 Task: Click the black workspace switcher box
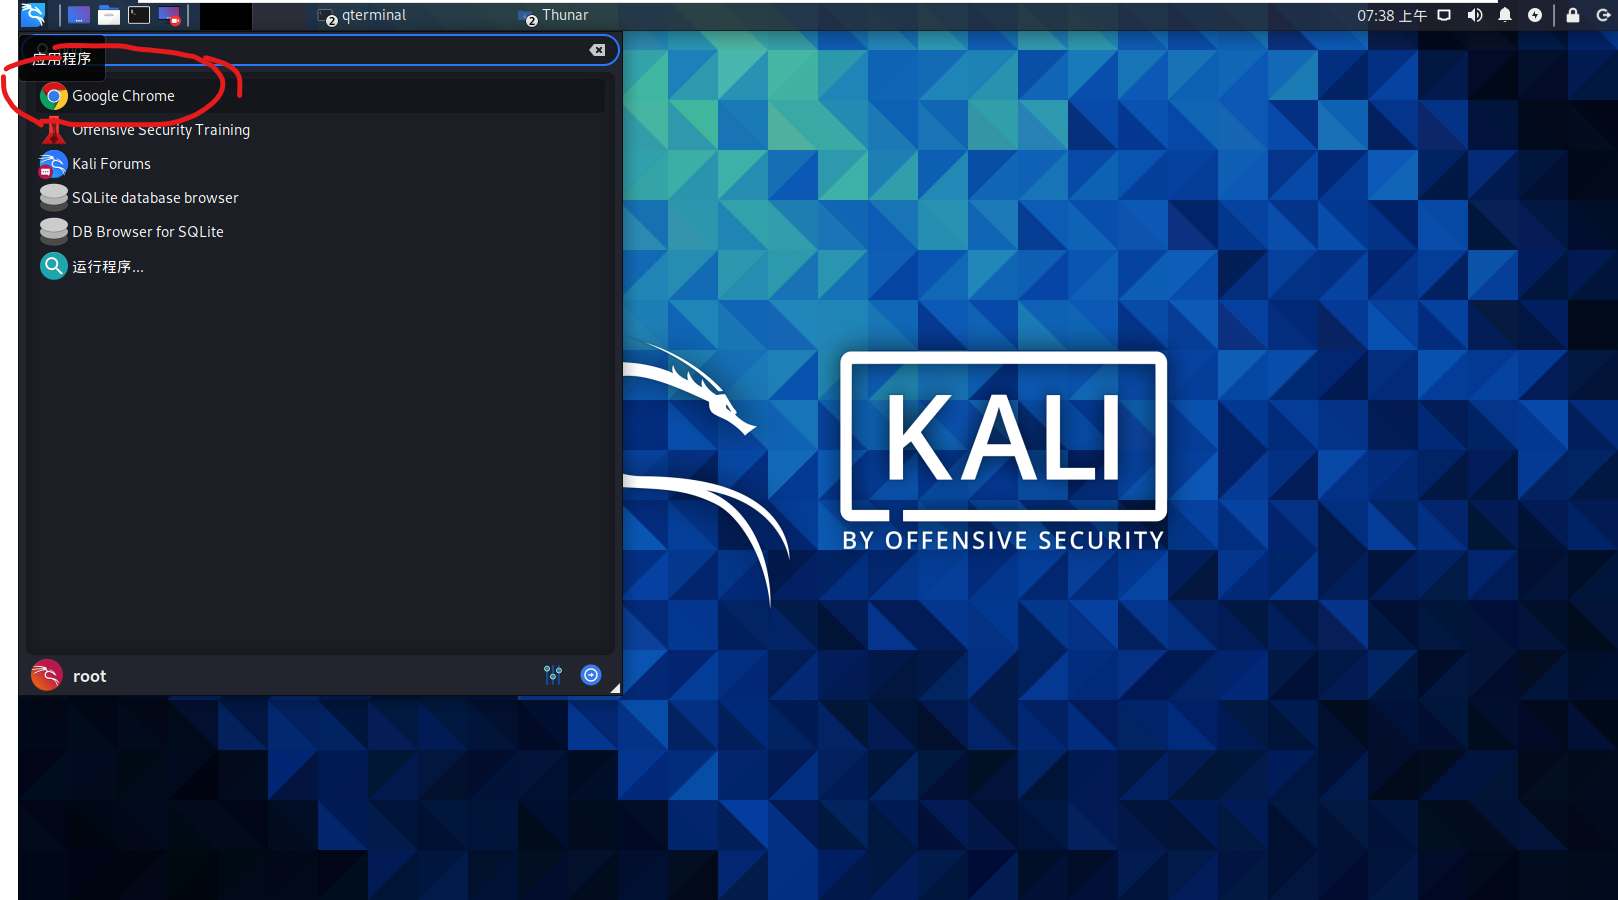click(226, 15)
